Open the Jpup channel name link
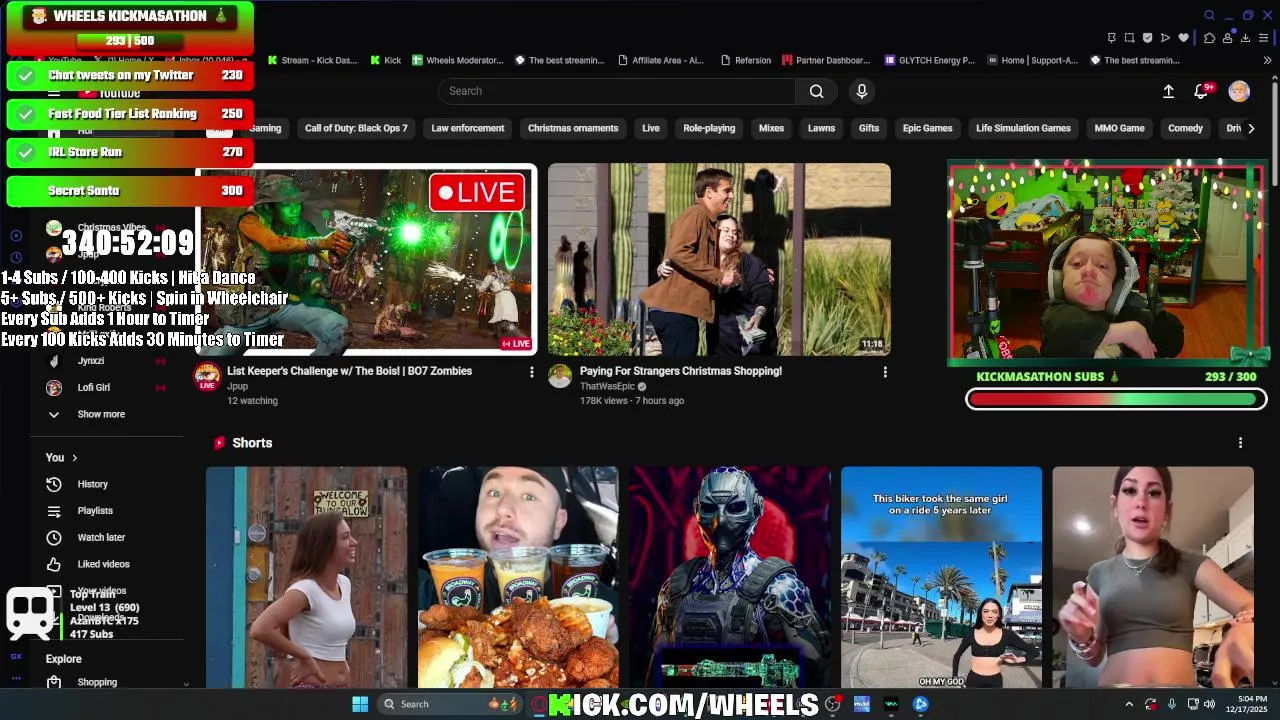 (x=237, y=386)
